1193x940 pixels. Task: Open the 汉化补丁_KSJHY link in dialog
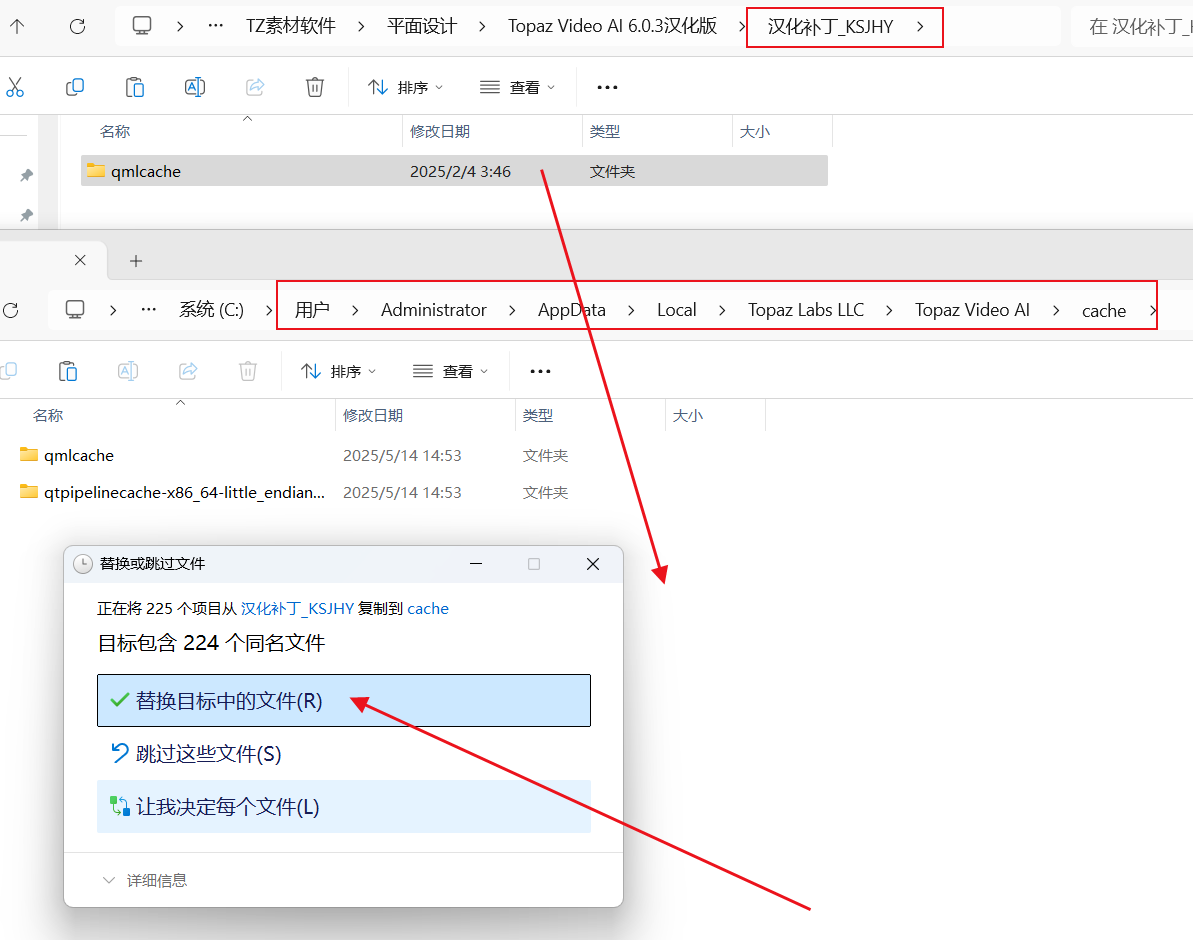[297, 609]
